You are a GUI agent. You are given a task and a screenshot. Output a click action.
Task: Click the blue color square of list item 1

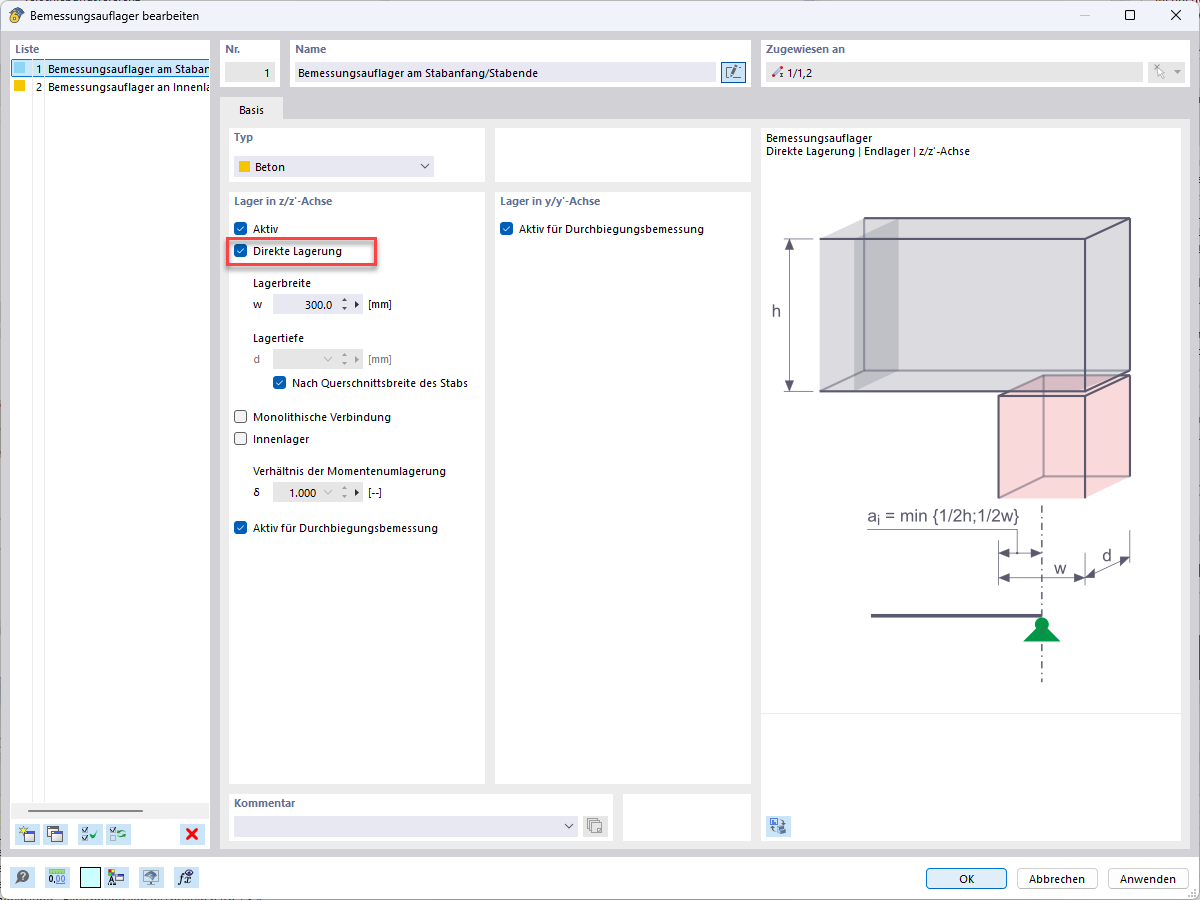pyautogui.click(x=19, y=68)
